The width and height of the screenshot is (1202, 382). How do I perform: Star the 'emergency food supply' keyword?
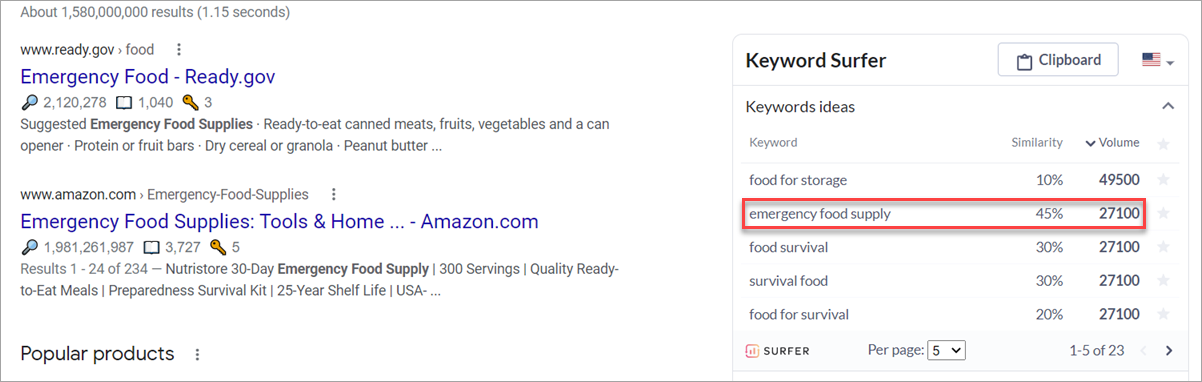tap(1163, 213)
